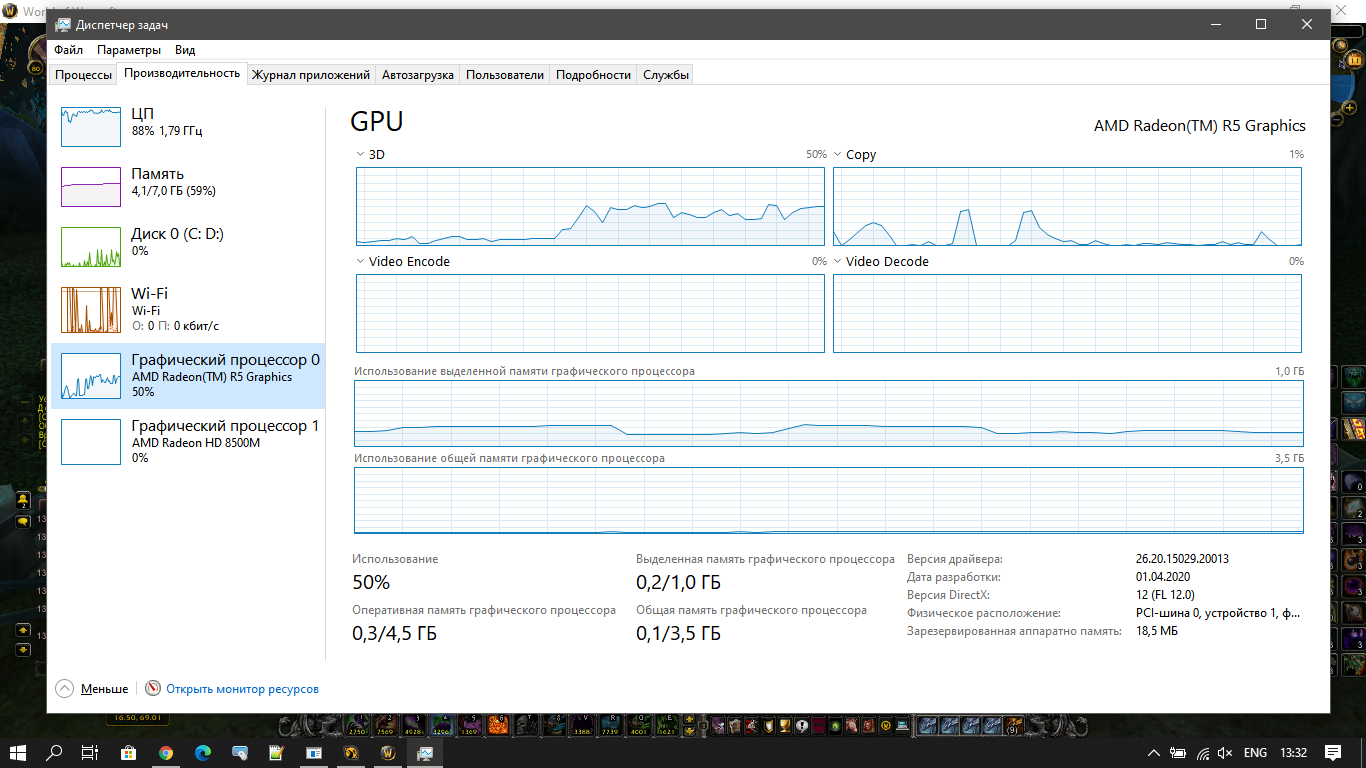Select Графический процессор 1 (Radeon HD 8500M)
The image size is (1366, 768).
coord(92,441)
